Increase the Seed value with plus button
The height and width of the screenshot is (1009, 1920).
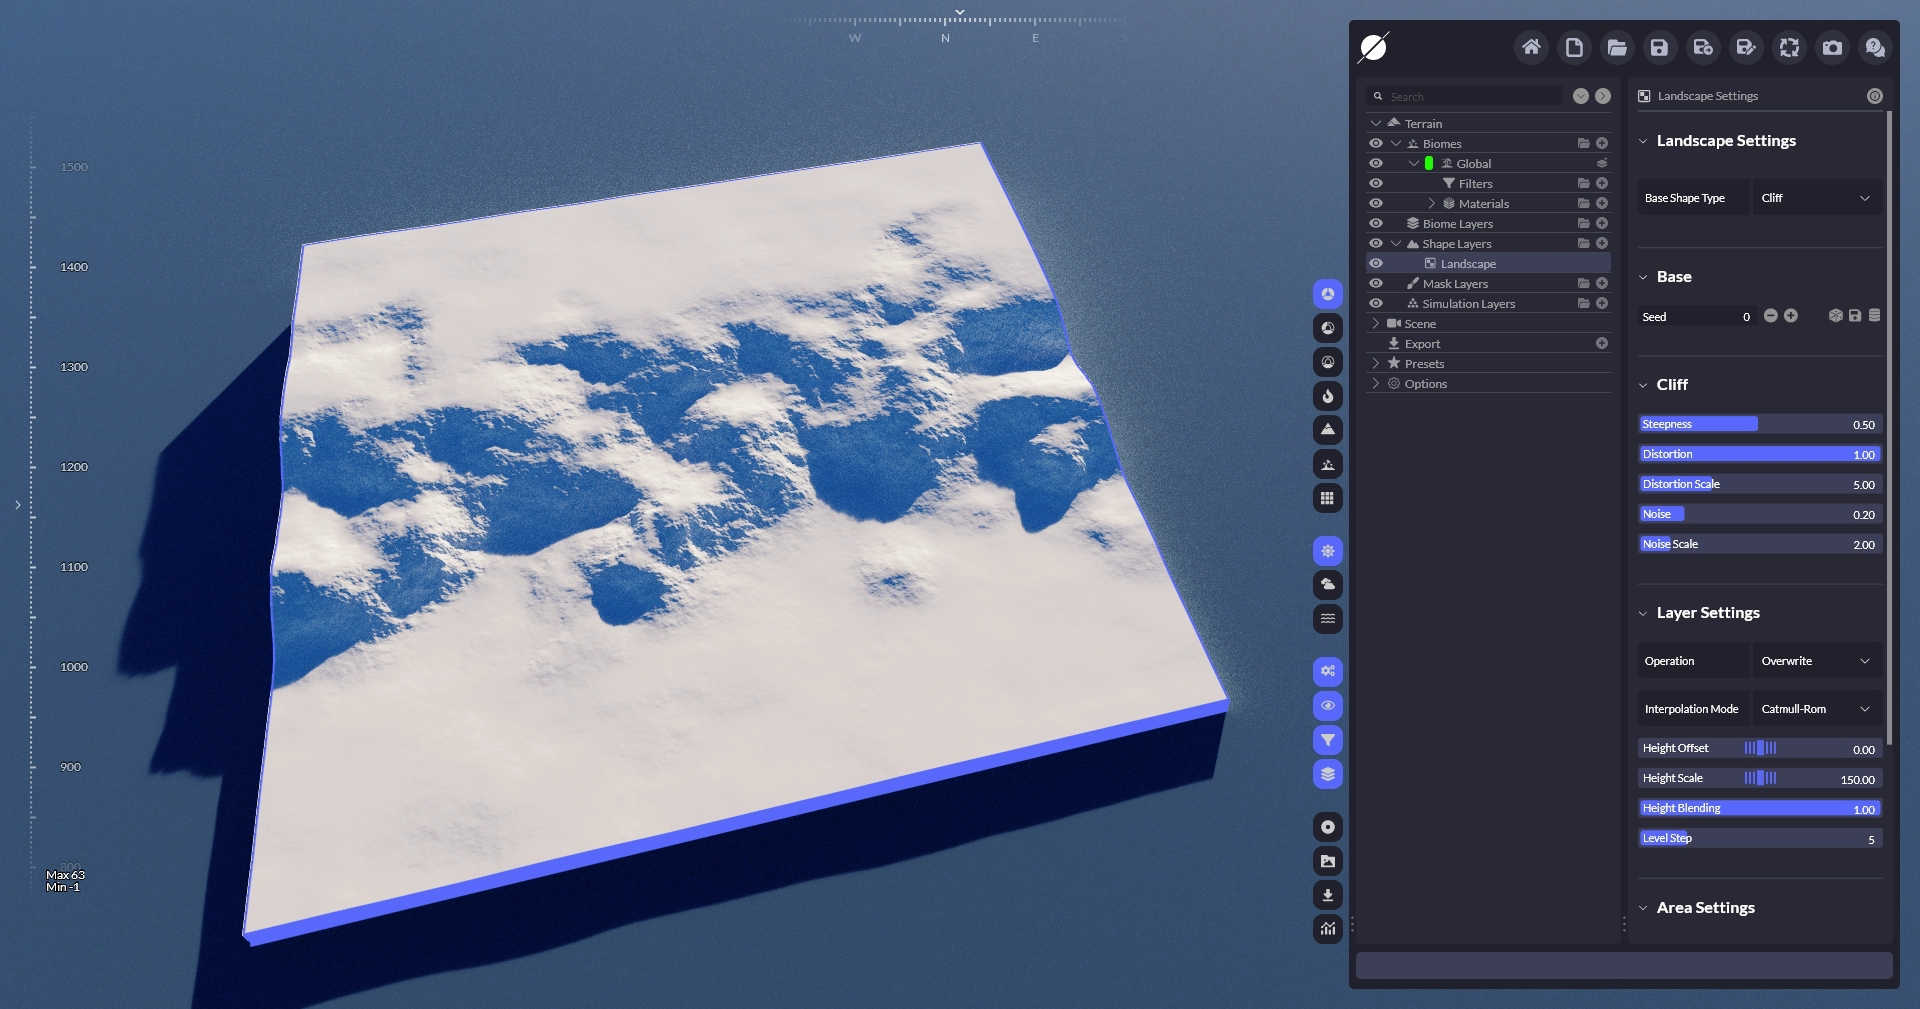pos(1791,316)
